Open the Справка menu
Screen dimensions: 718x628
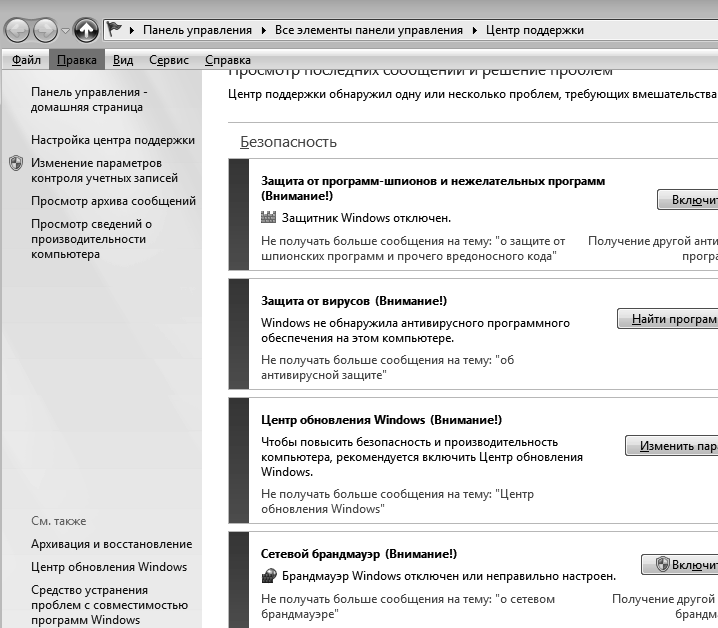click(228, 60)
